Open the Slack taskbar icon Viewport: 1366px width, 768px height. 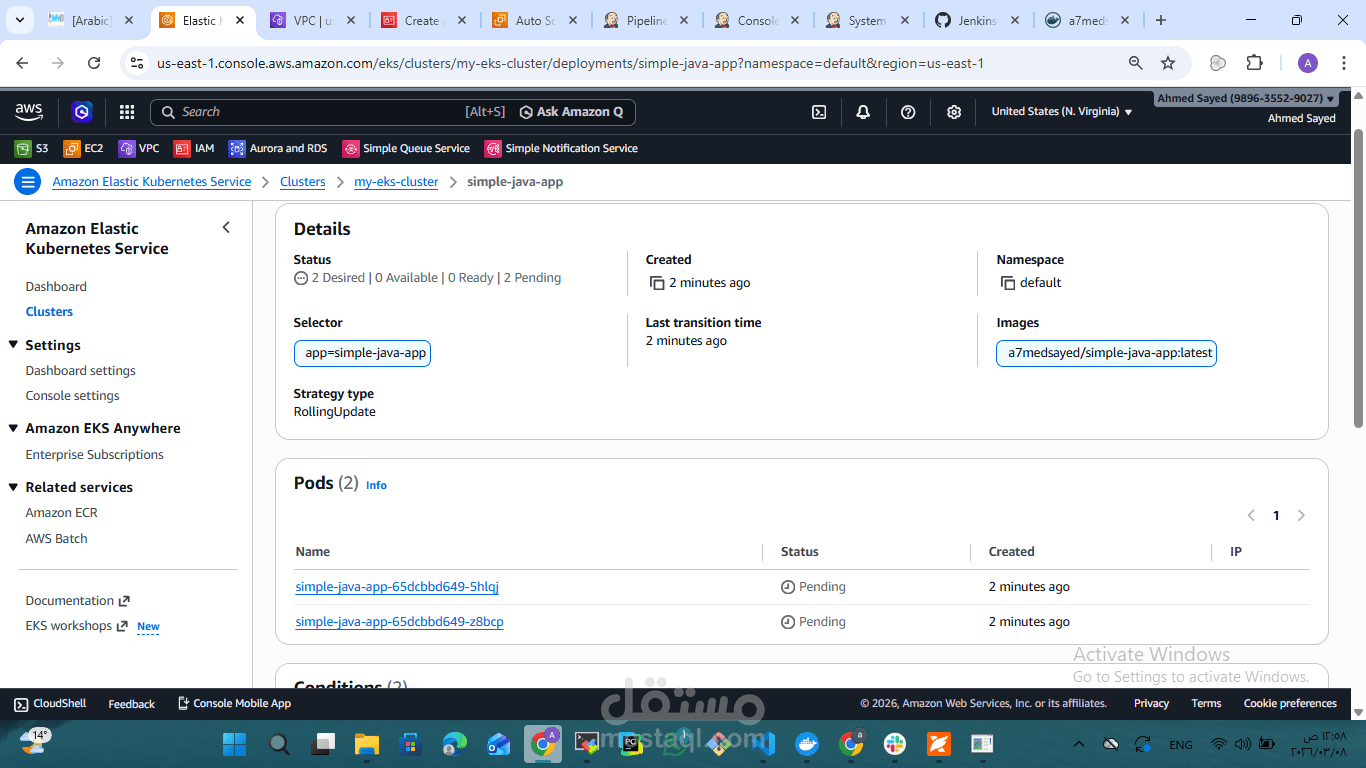894,743
